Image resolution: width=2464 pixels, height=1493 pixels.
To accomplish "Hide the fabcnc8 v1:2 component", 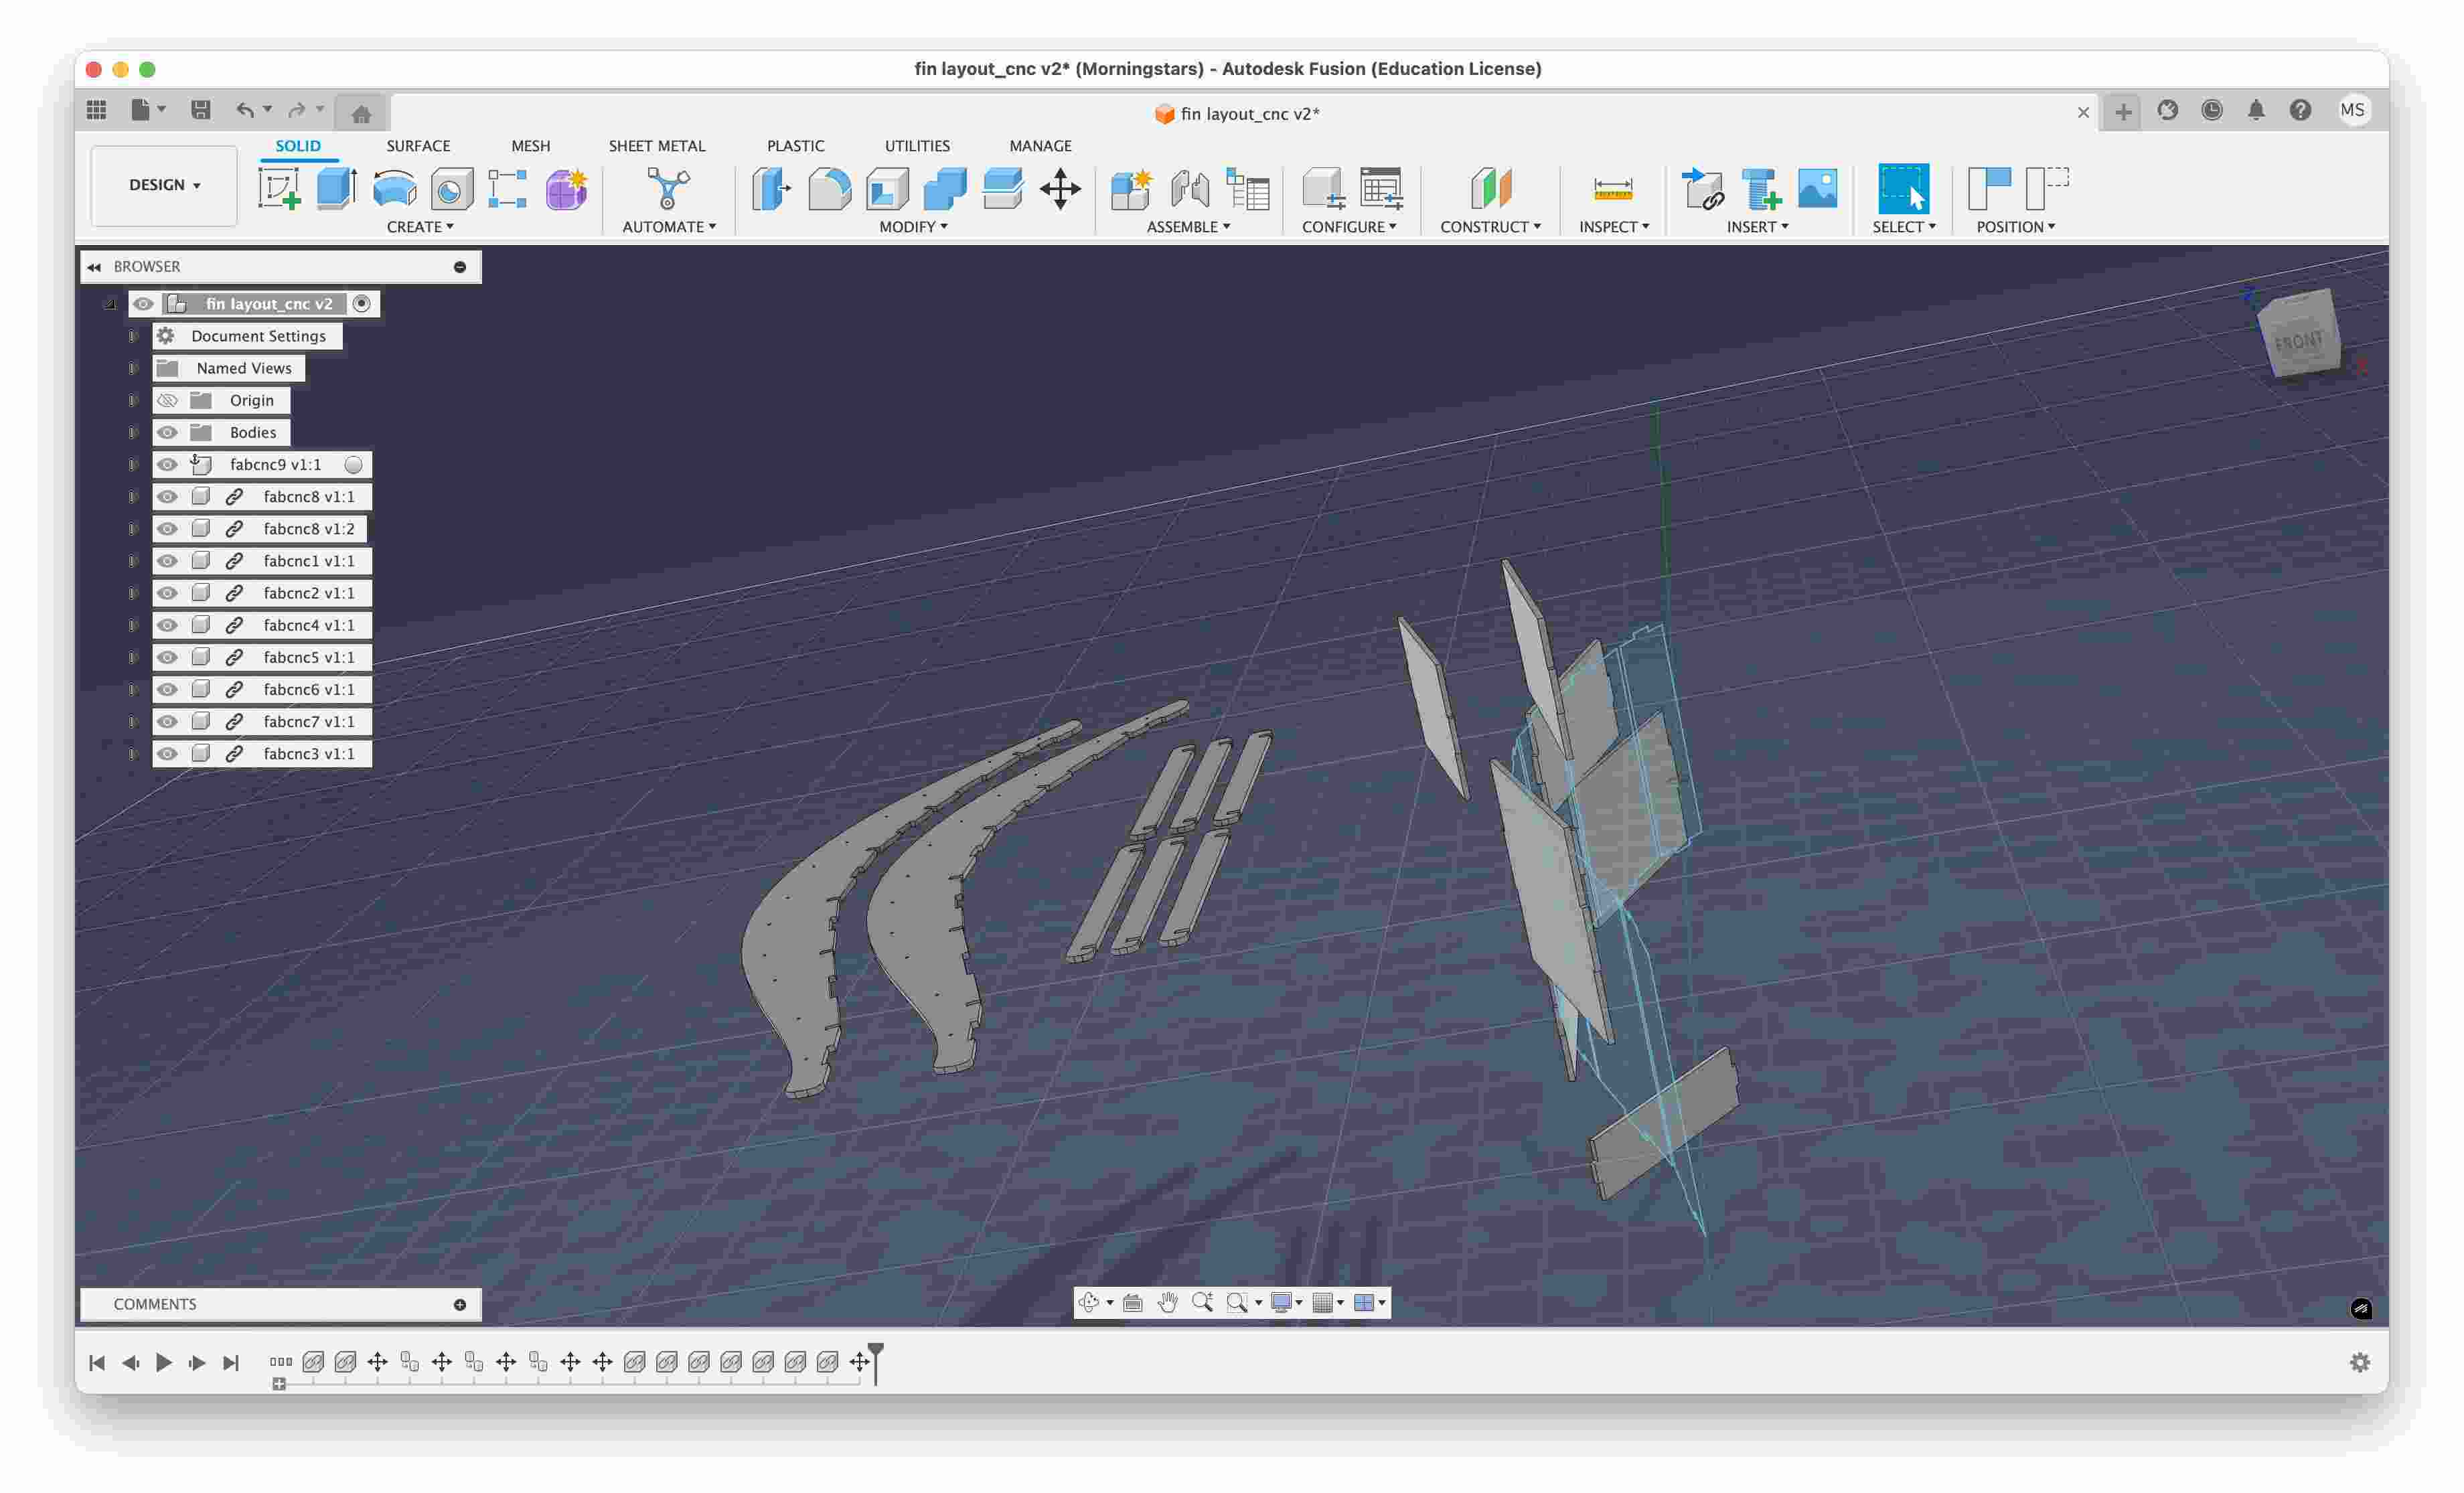I will pos(167,528).
